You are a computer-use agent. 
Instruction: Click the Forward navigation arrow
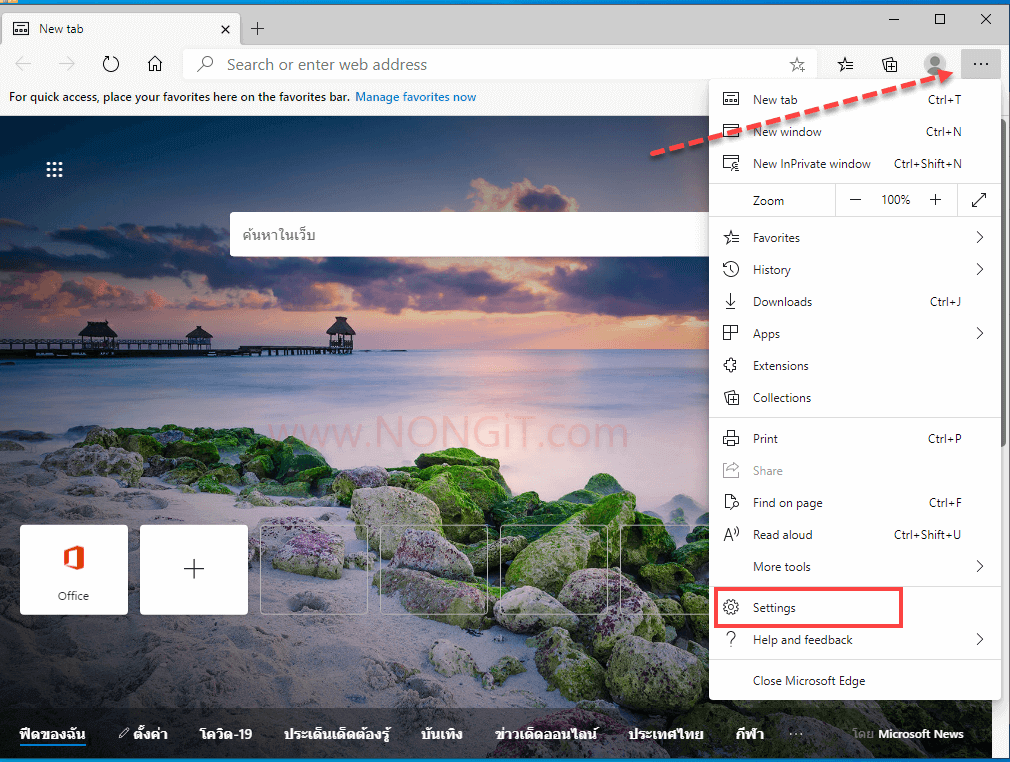(67, 64)
